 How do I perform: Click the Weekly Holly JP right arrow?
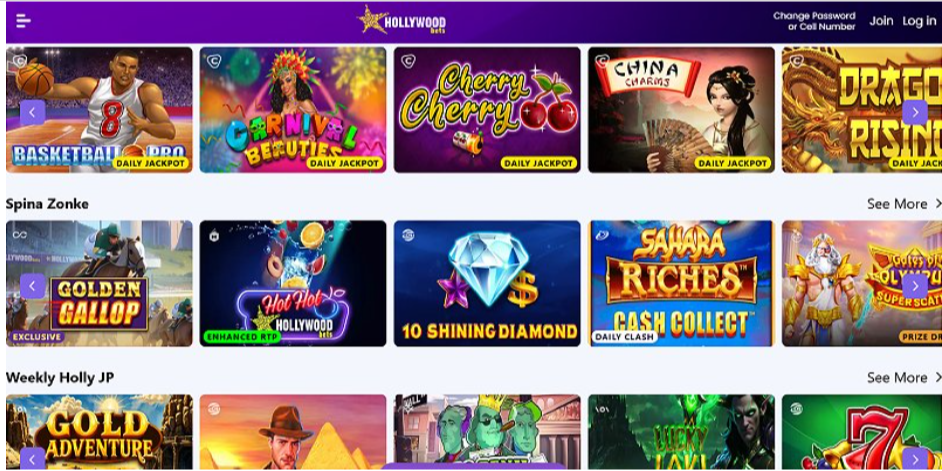click(914, 459)
